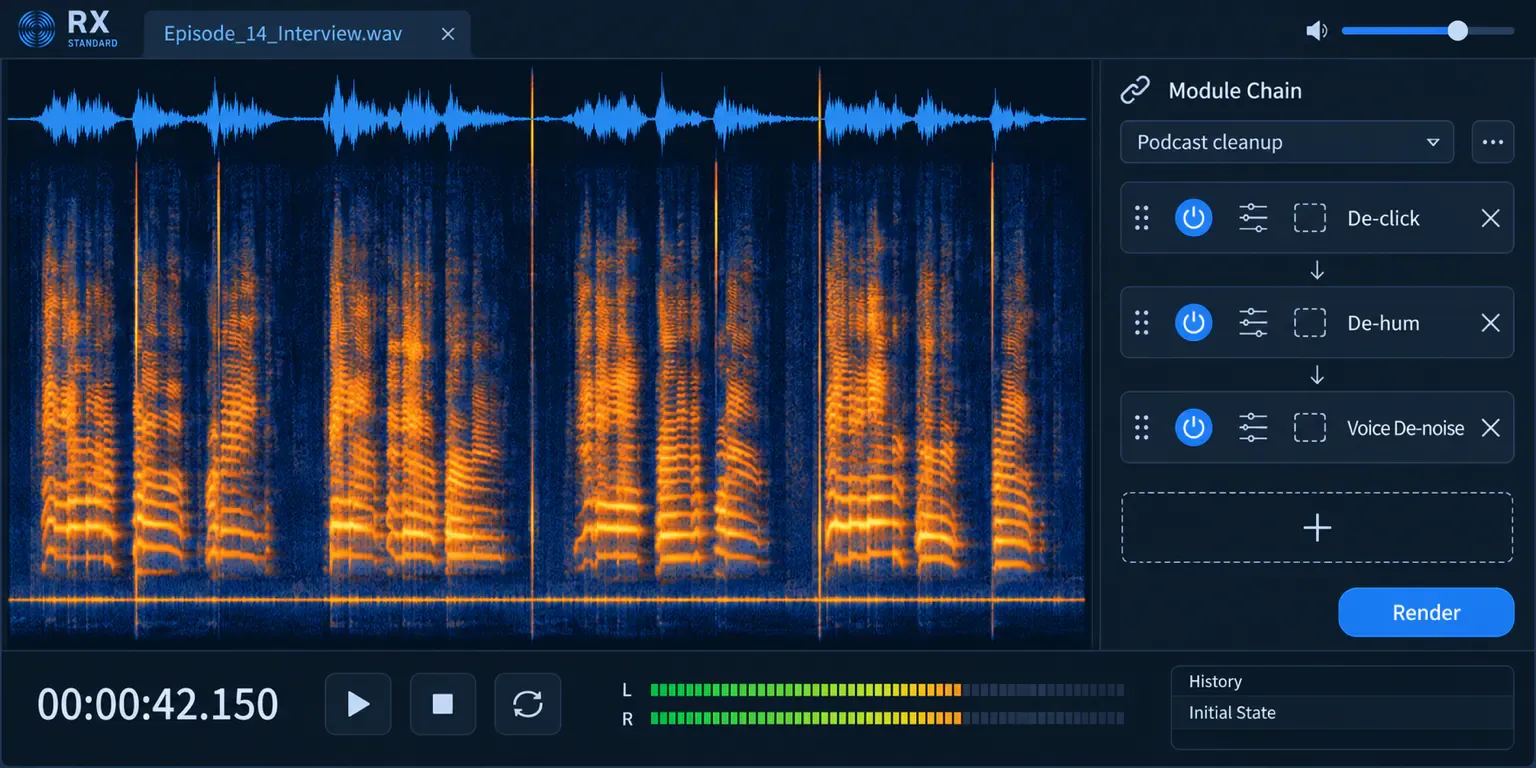The width and height of the screenshot is (1536, 768).
Task: Open De-click settings sliders
Action: [x=1253, y=218]
